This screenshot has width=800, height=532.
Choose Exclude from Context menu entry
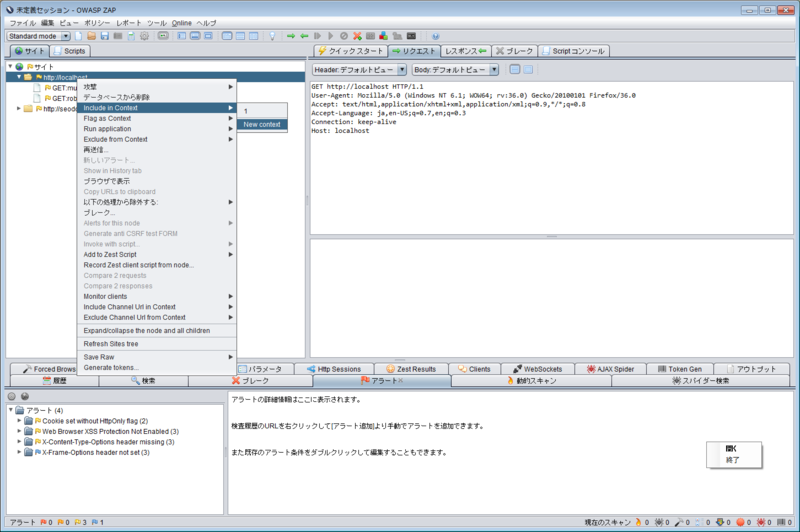pos(157,139)
